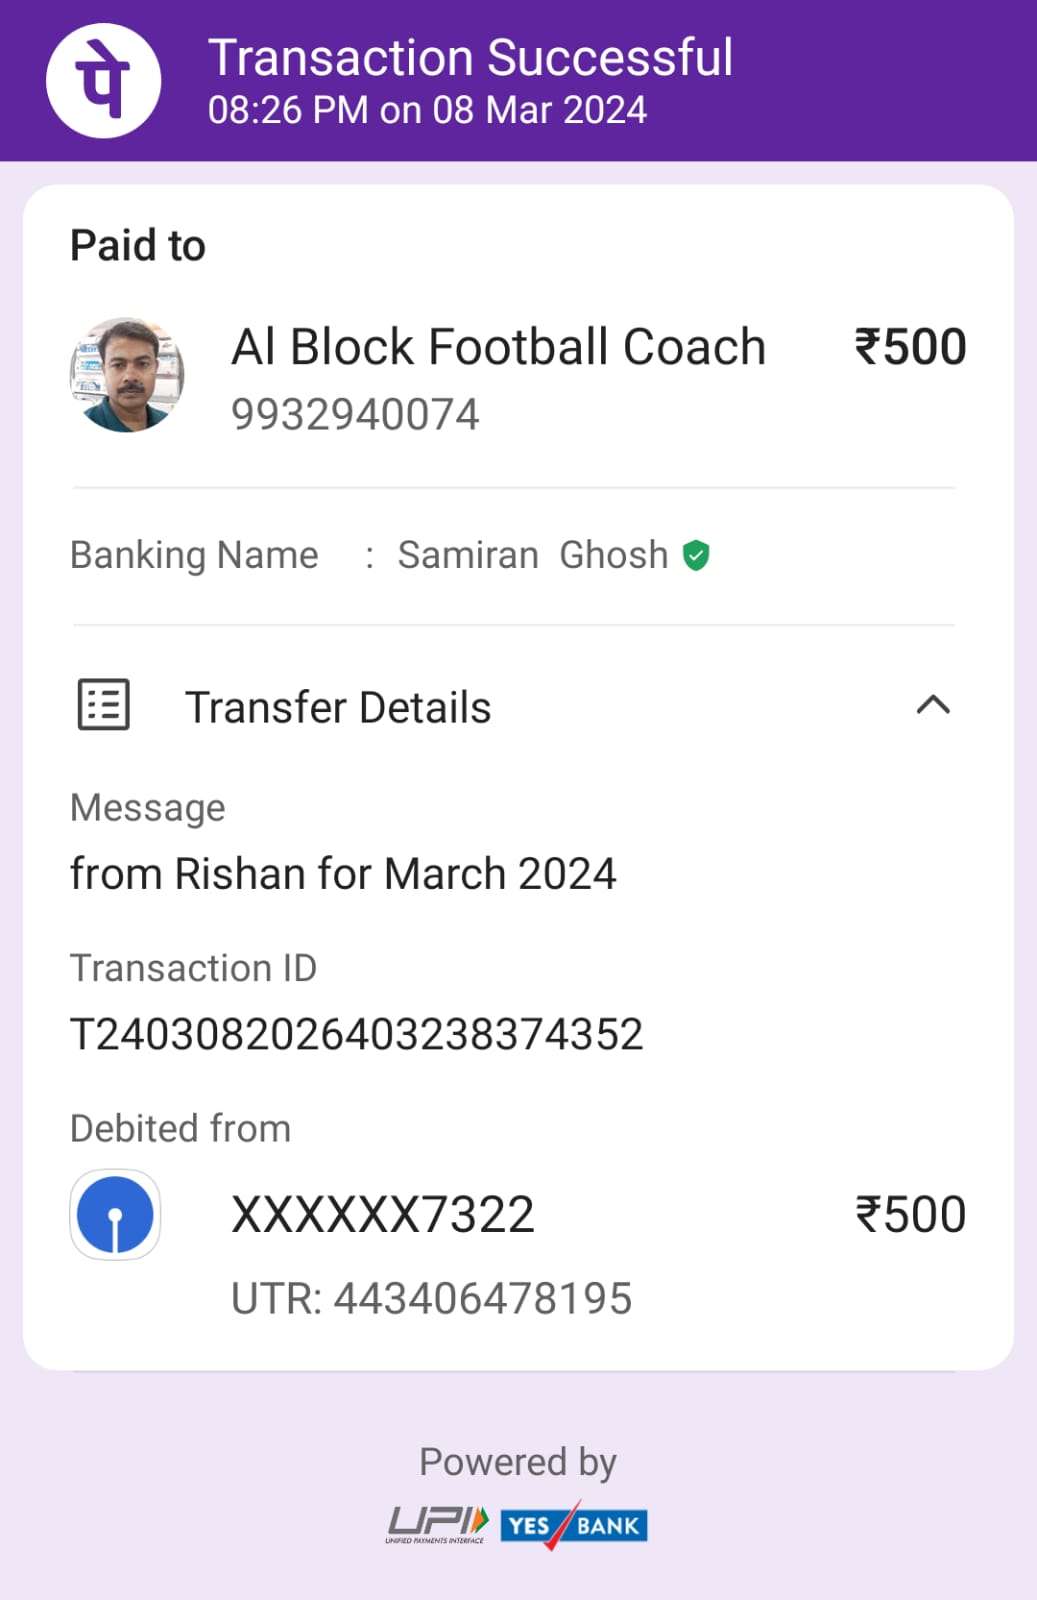
Task: Click the Transfer Details header label
Action: click(x=338, y=707)
